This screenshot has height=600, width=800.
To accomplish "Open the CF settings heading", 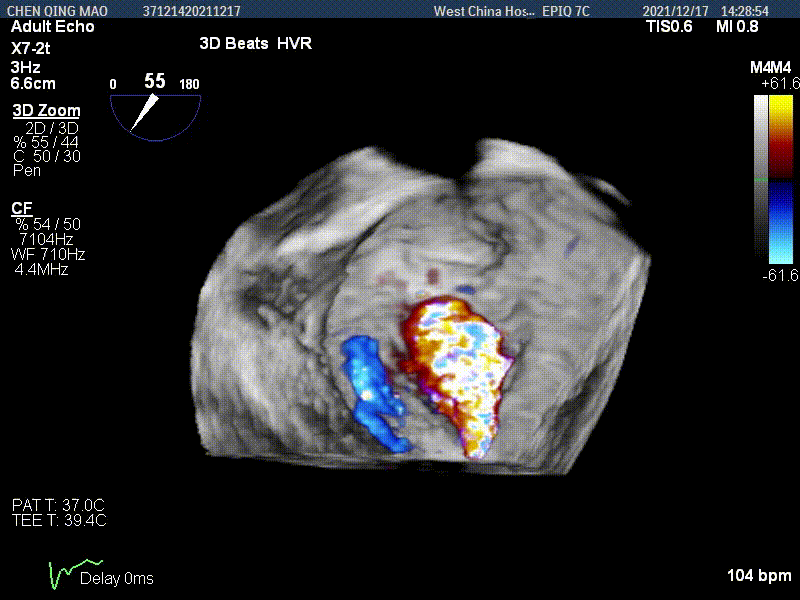I will click(x=21, y=208).
